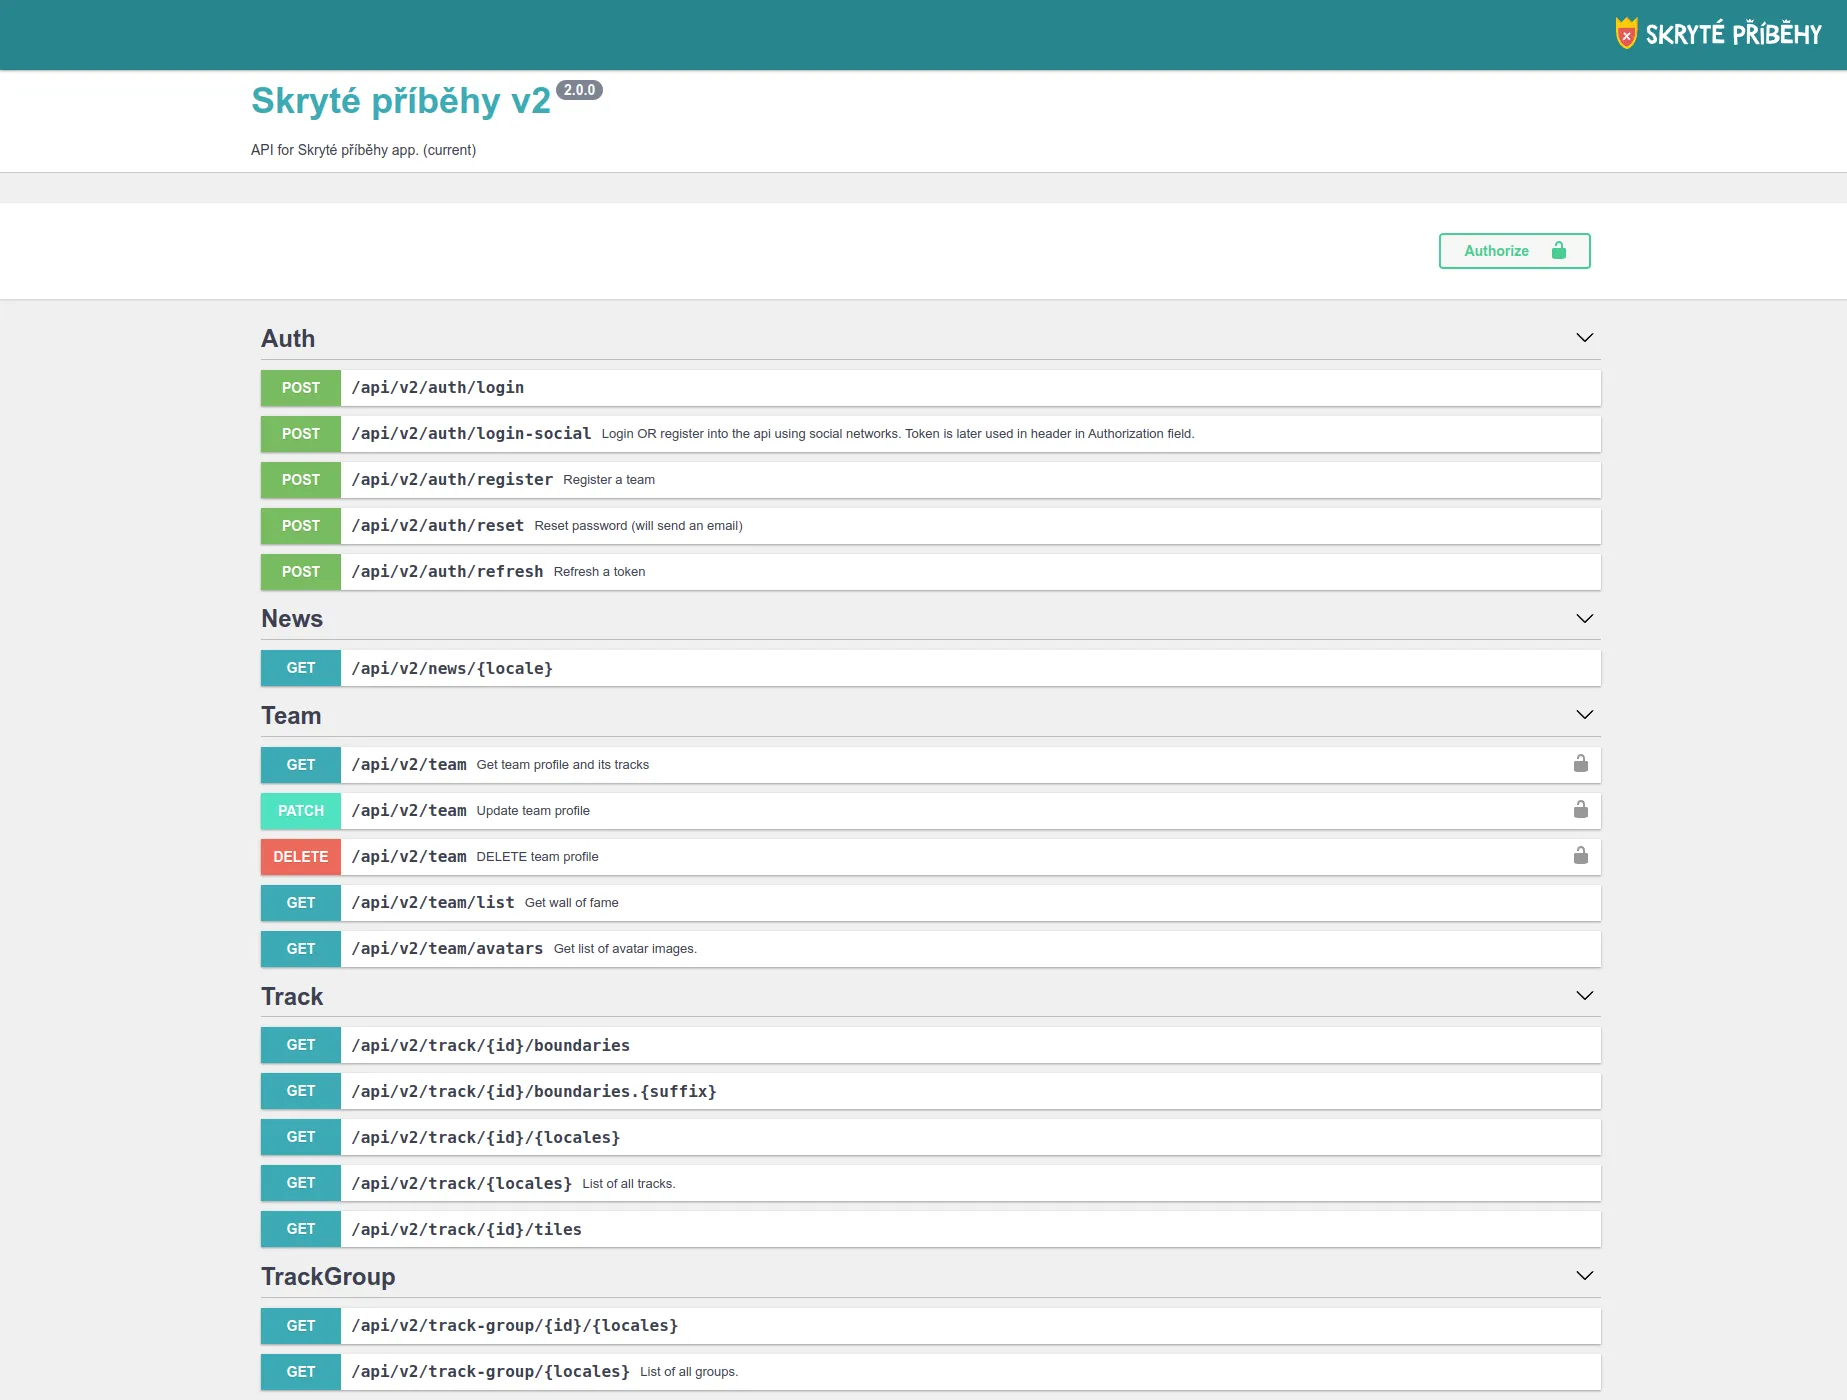
Task: Open the PATCH Update team profile operation
Action: coord(931,811)
